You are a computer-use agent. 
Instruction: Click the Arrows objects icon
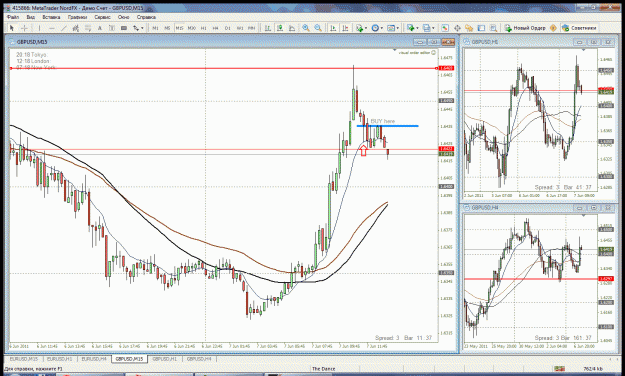tap(136, 28)
